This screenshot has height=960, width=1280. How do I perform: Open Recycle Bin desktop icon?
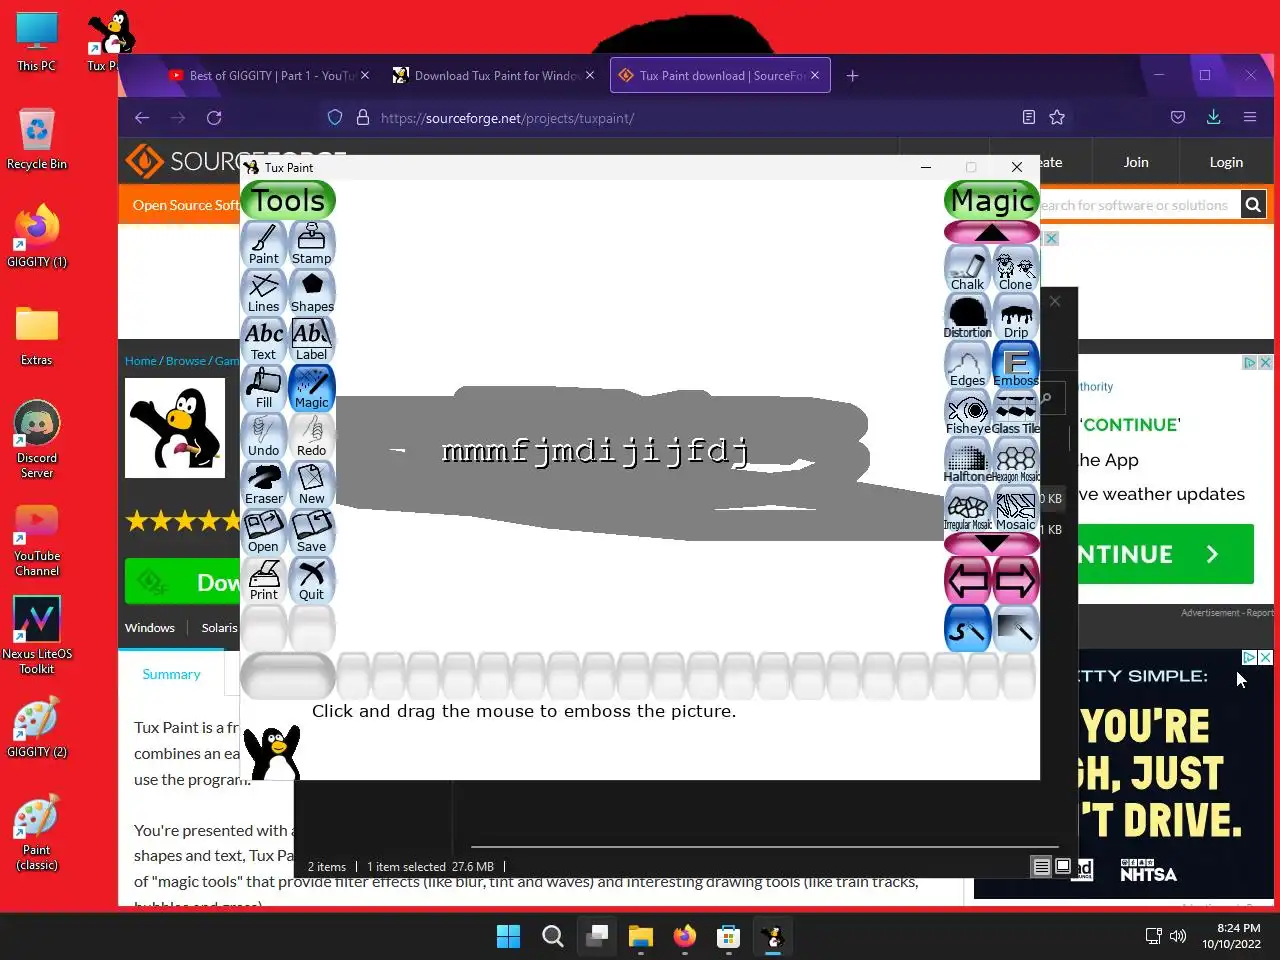pyautogui.click(x=37, y=138)
